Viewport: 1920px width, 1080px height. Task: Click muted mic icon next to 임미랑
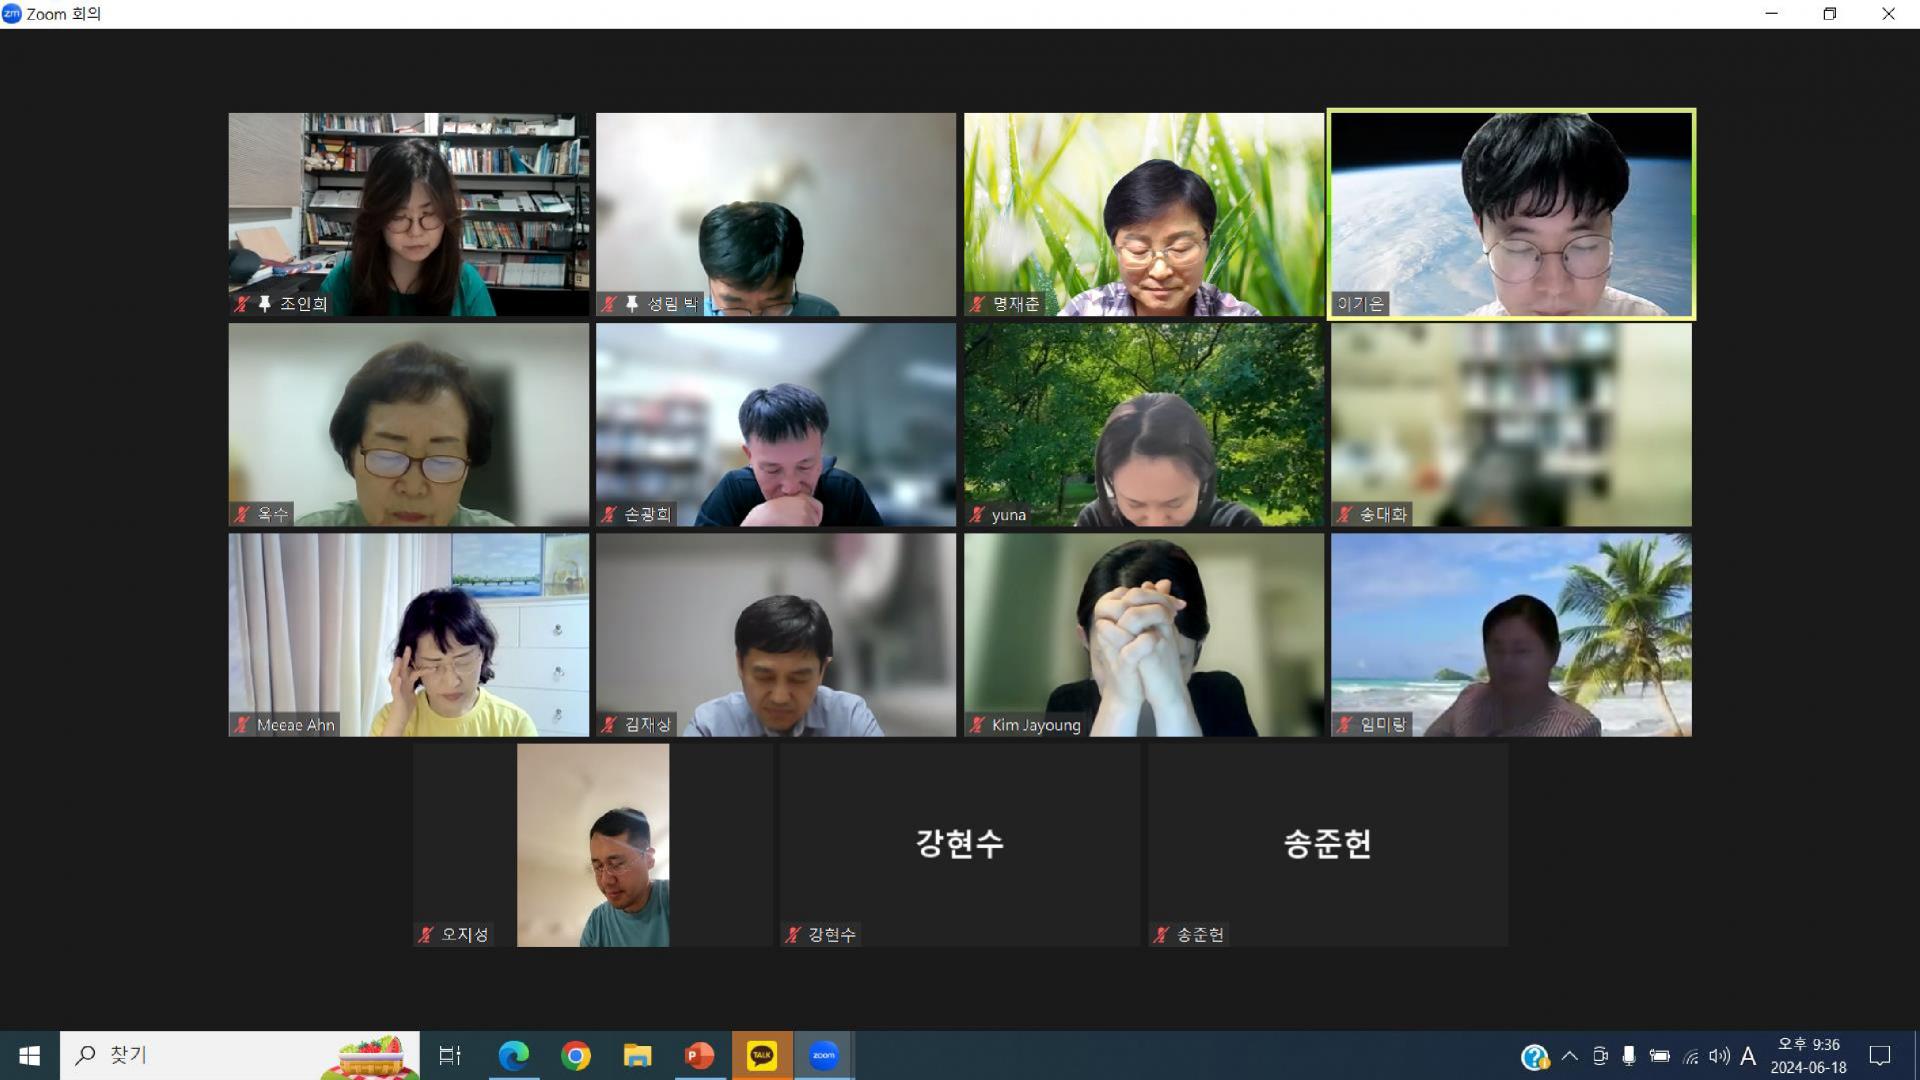[x=1344, y=724]
